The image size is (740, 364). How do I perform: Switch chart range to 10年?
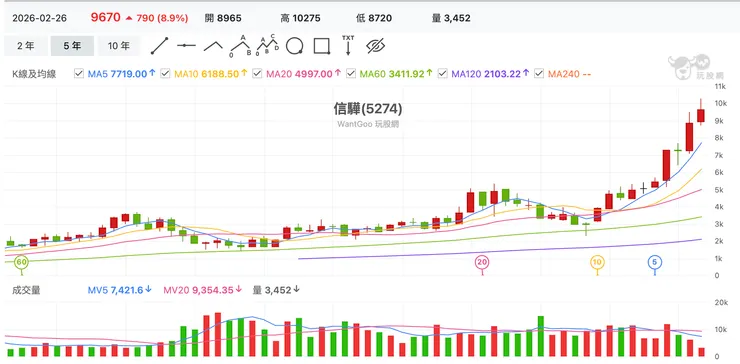pos(118,46)
